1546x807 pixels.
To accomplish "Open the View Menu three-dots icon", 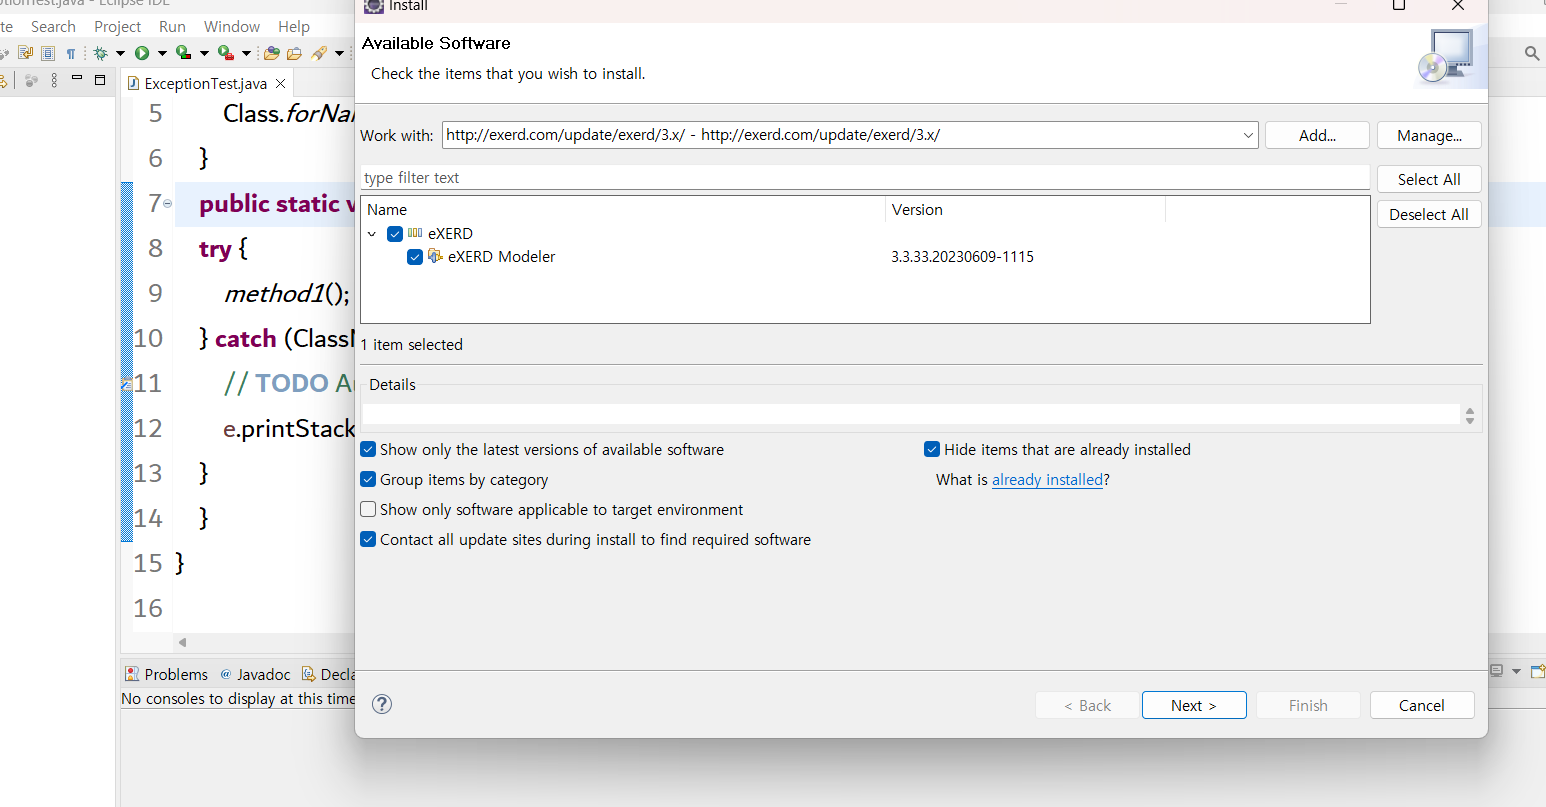I will [54, 80].
